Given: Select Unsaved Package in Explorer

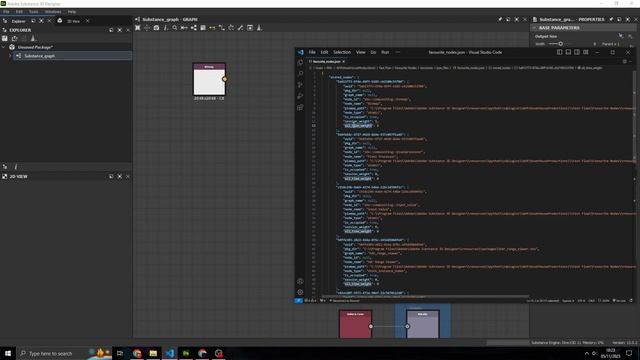Looking at the screenshot, I should tap(36, 47).
